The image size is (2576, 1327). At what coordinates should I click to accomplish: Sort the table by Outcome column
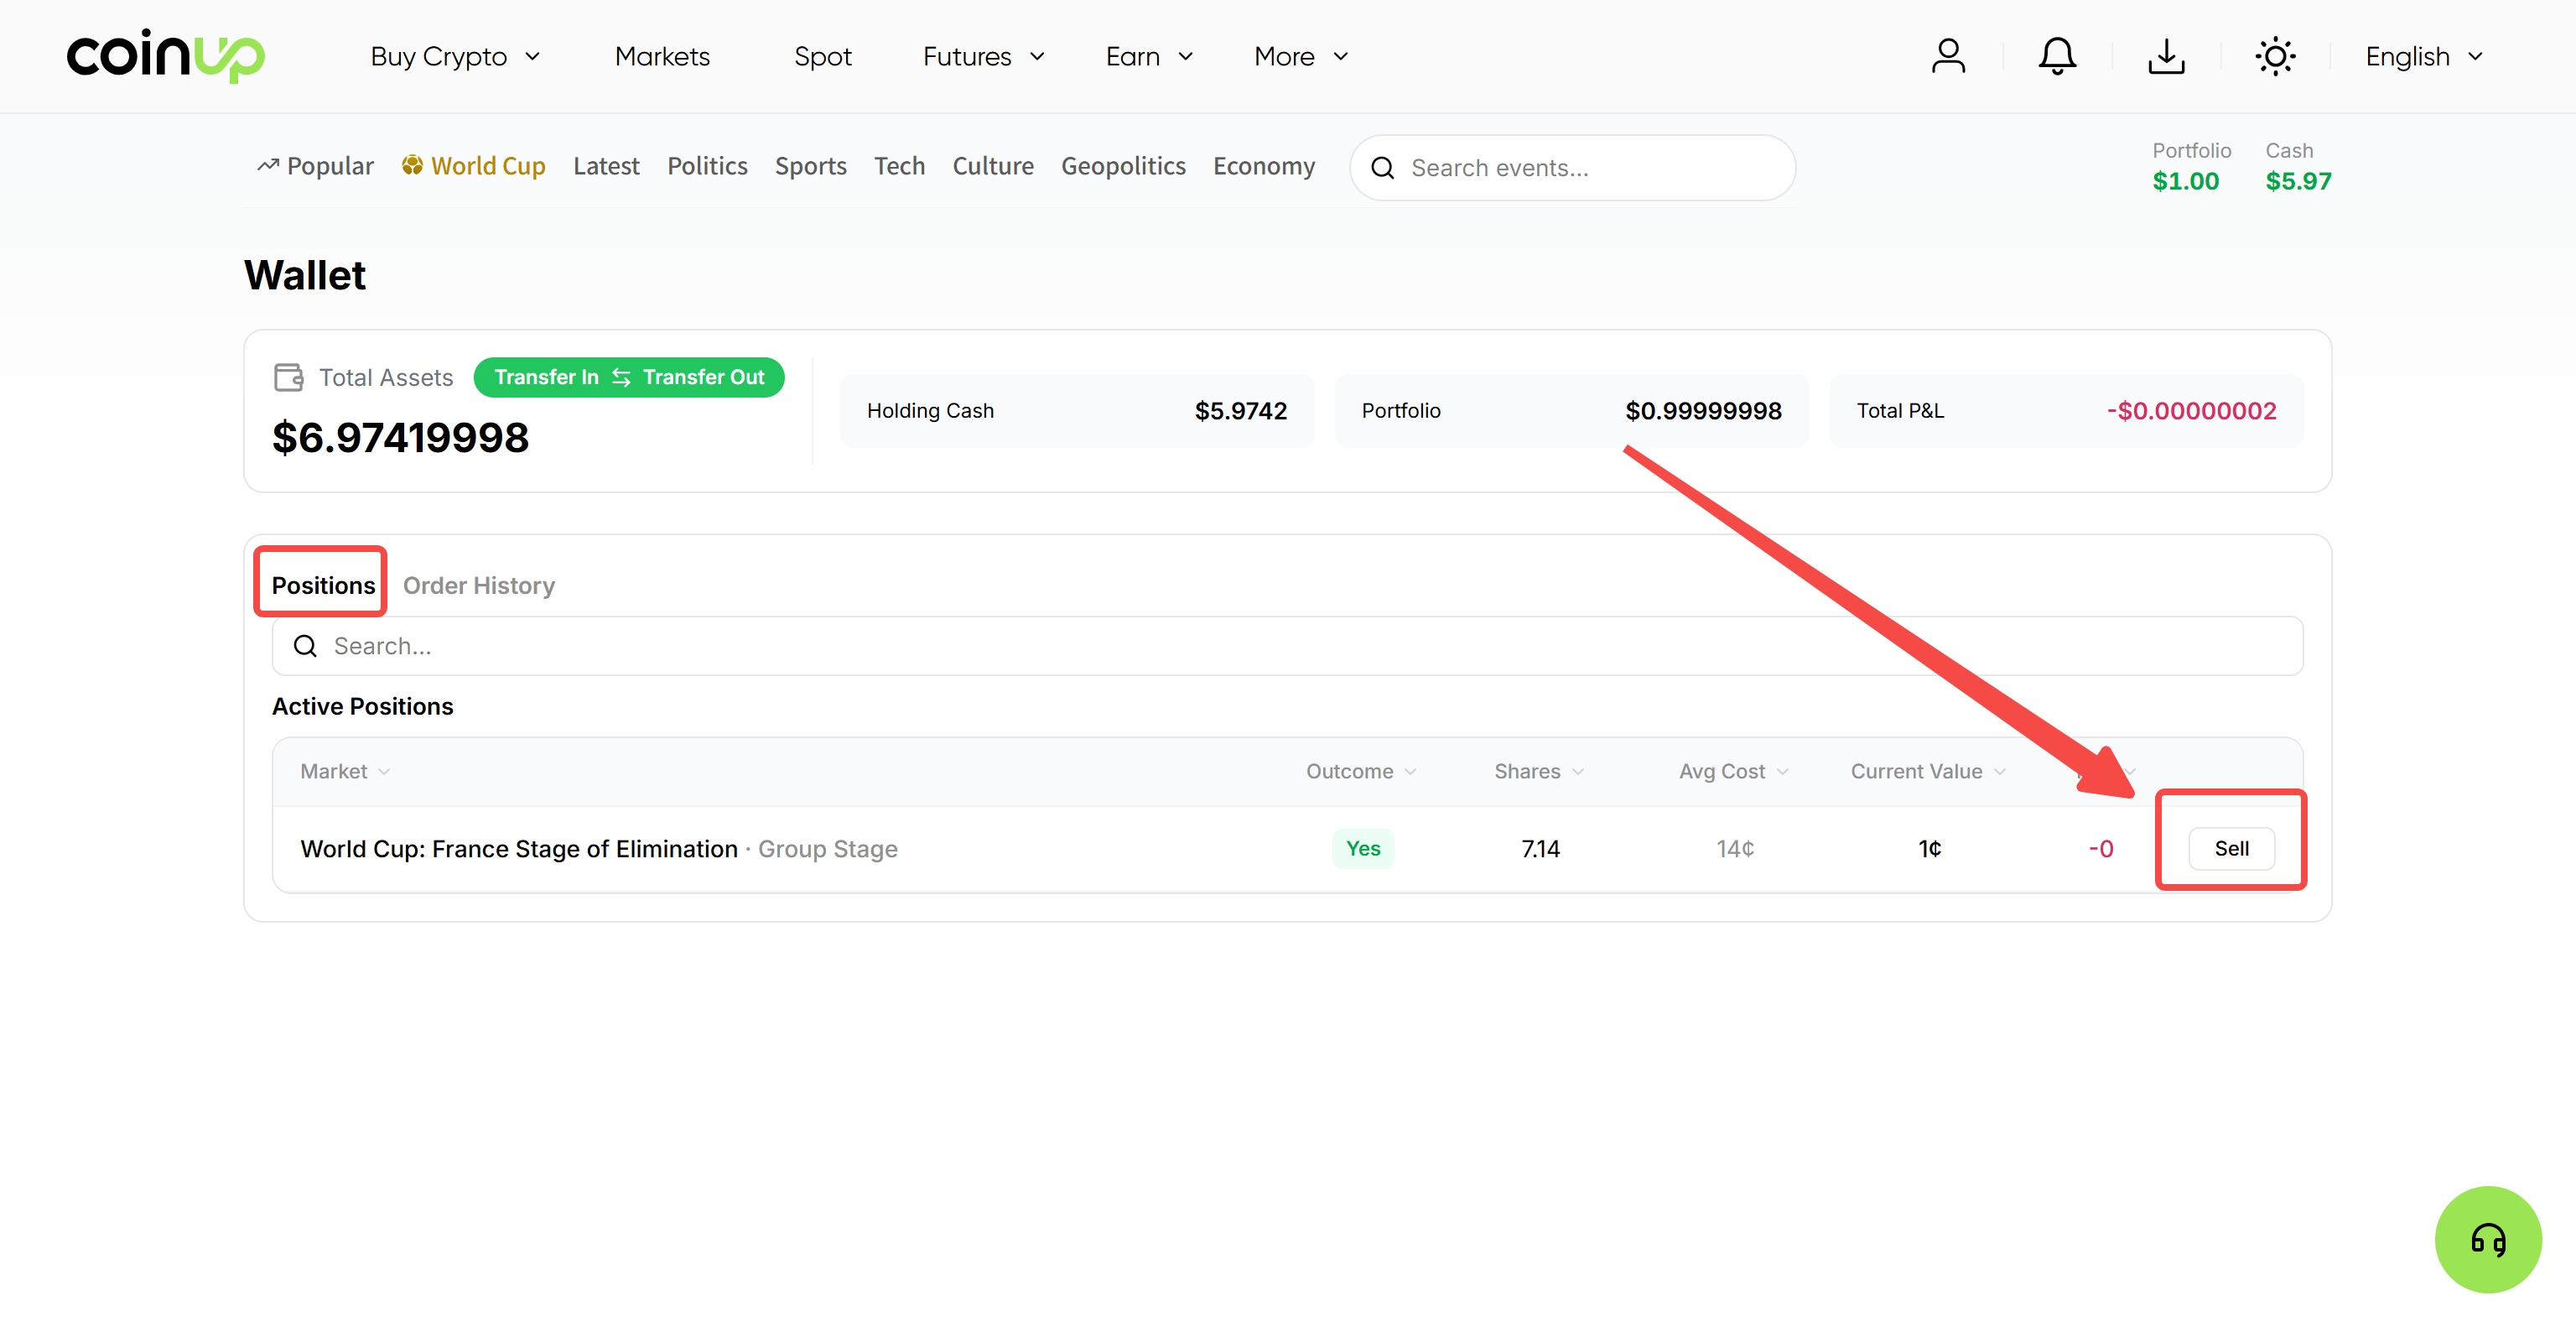1361,771
